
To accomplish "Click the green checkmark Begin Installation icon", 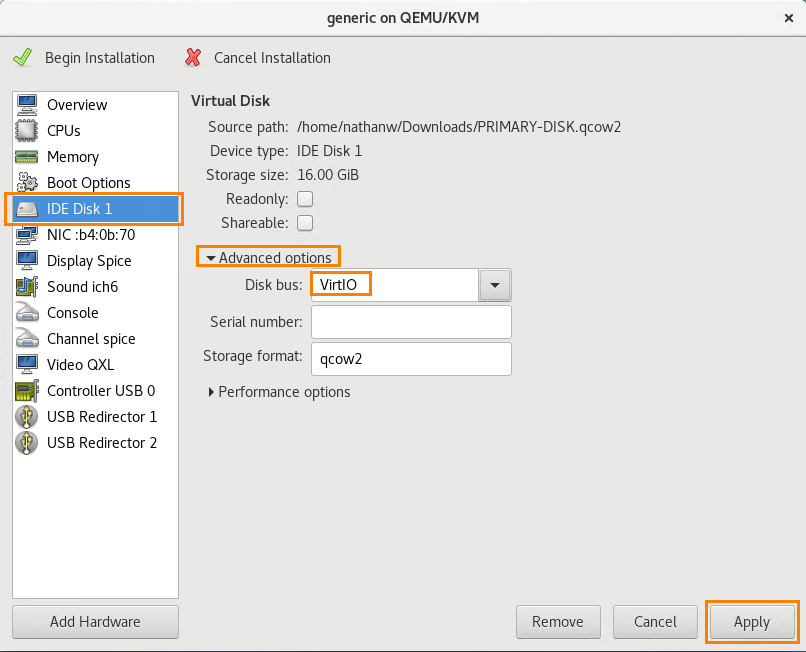I will point(22,58).
